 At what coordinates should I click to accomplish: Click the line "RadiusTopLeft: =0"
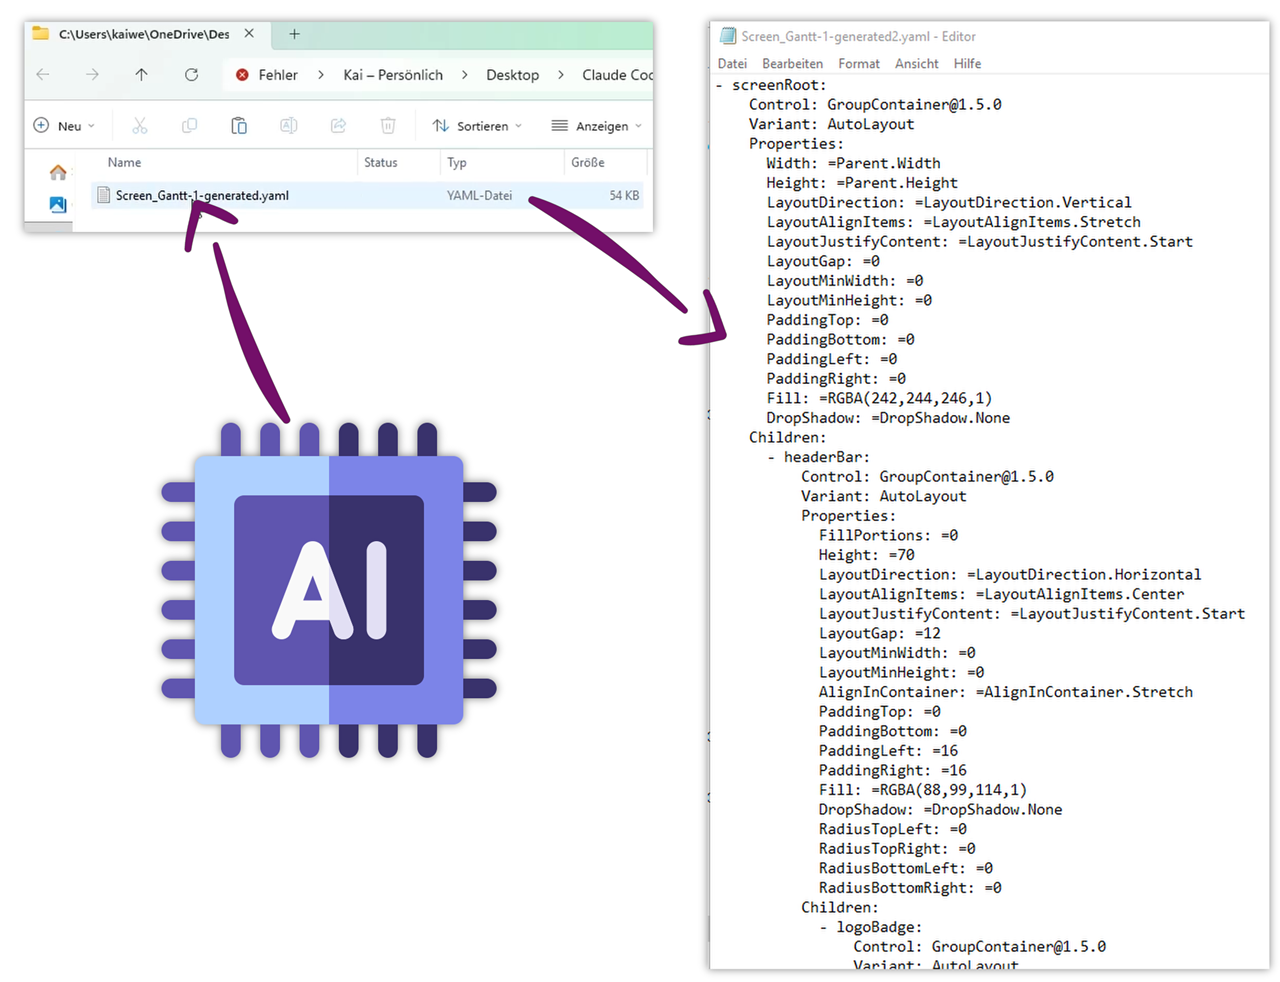892,829
